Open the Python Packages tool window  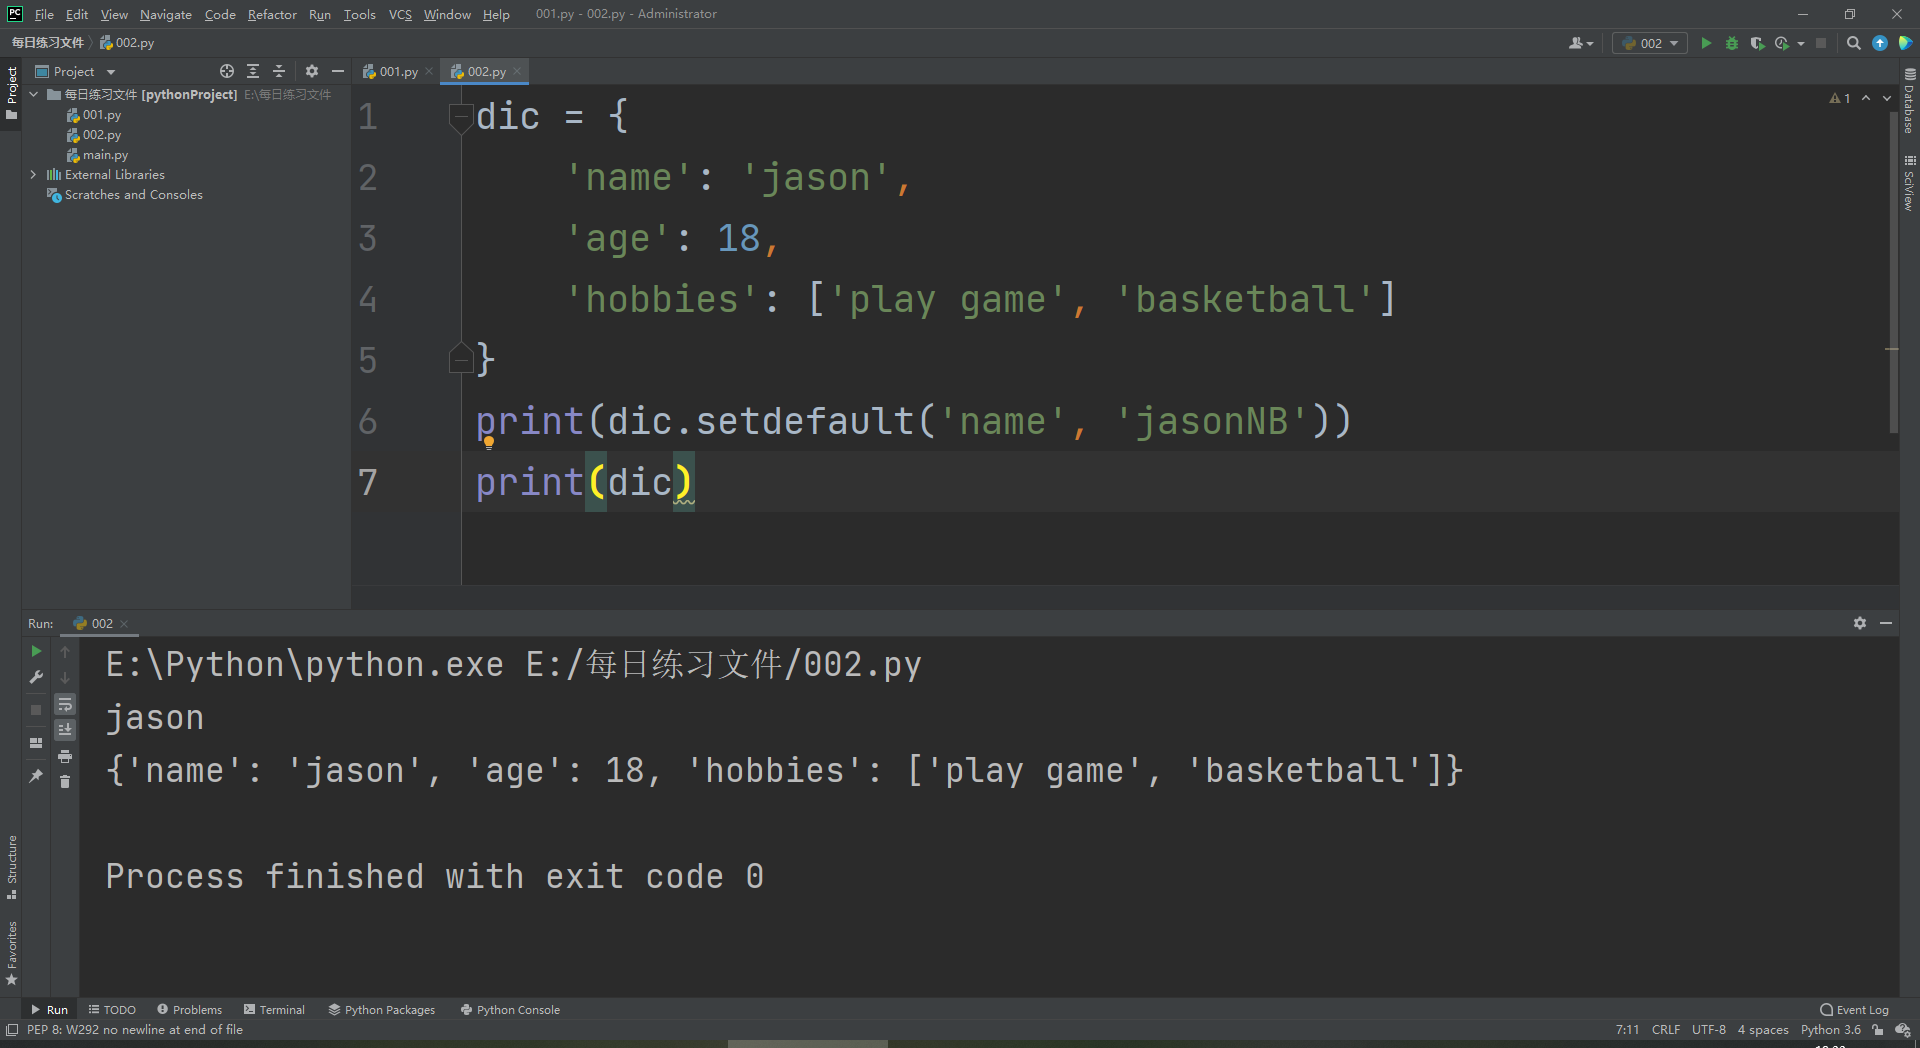click(382, 1010)
